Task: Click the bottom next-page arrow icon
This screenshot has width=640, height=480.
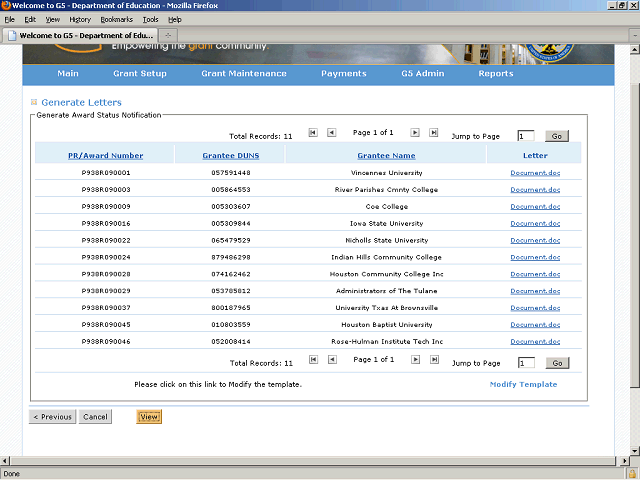Action: pos(415,359)
